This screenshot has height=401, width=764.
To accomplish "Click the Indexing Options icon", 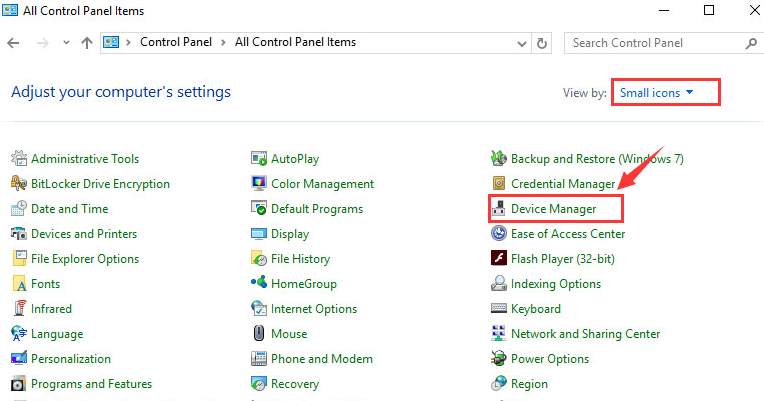I will [498, 284].
